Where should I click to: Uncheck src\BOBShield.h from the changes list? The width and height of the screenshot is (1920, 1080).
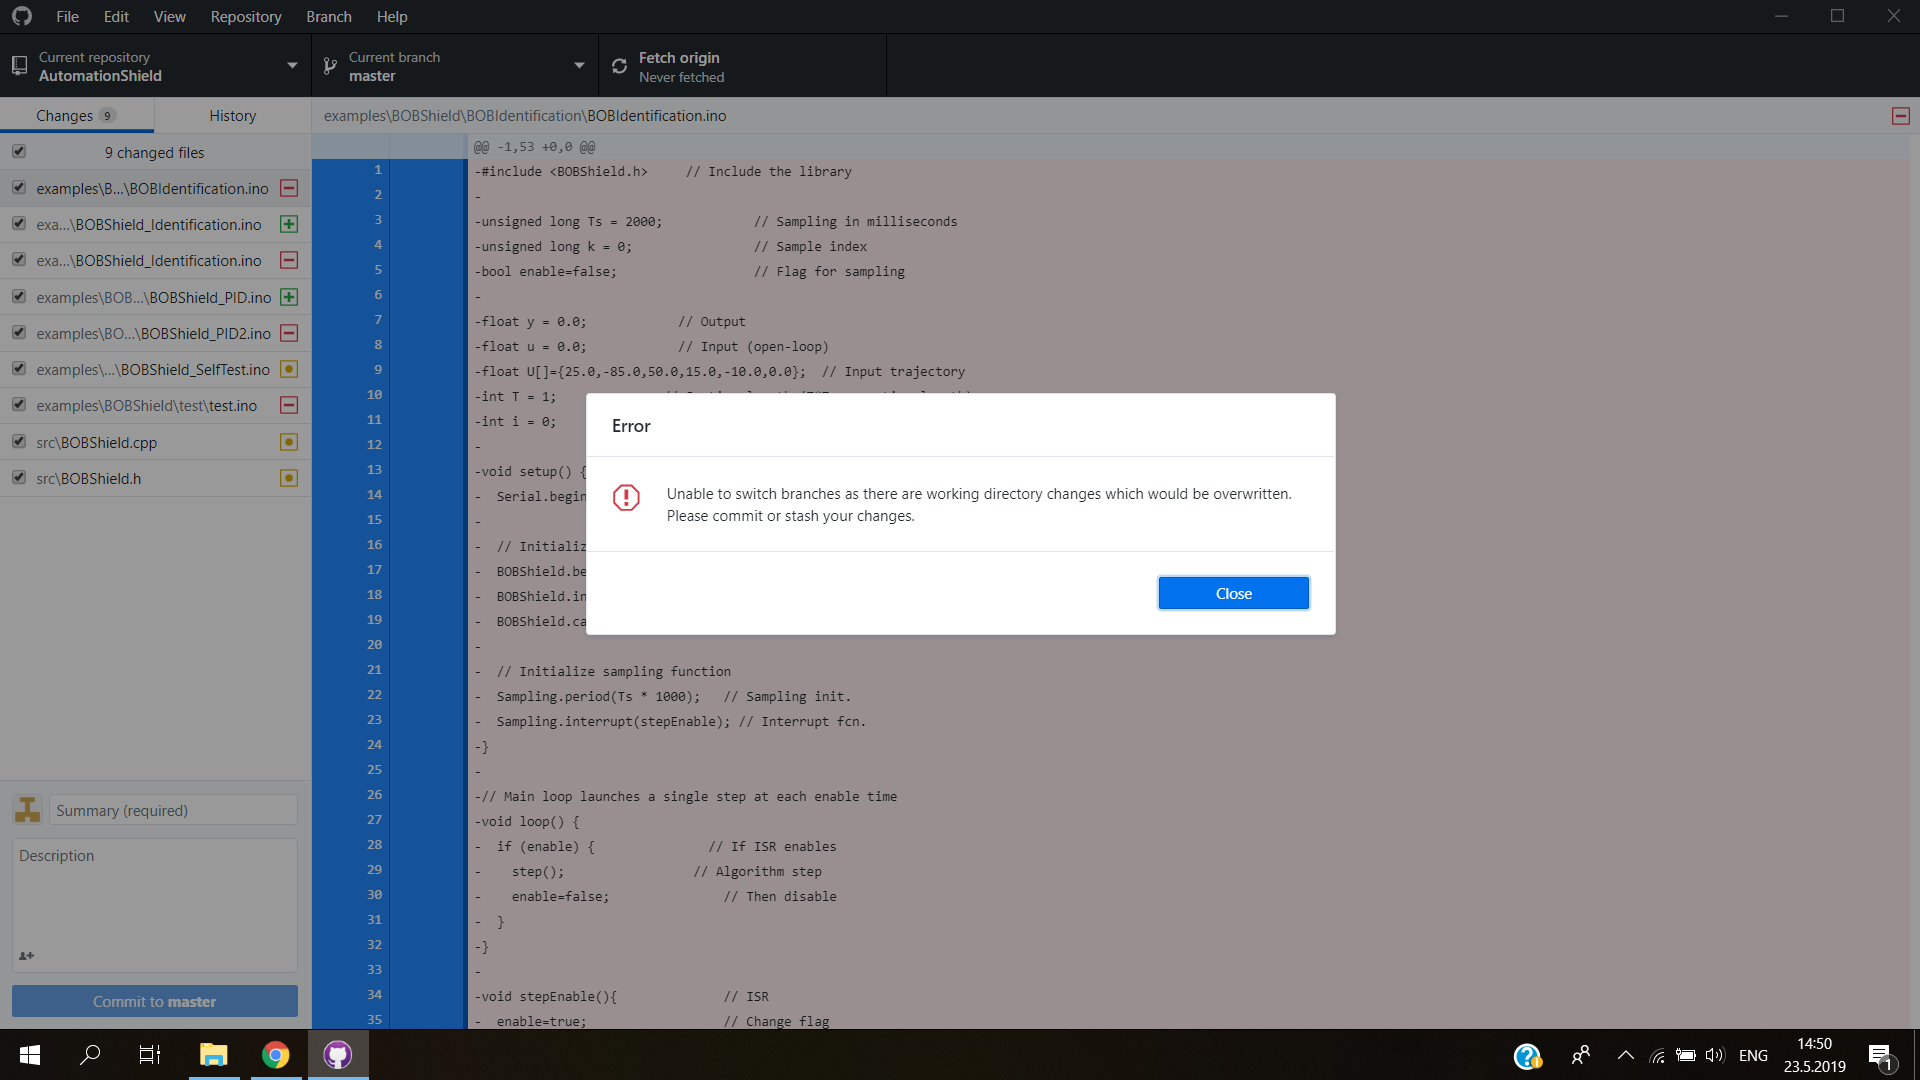[x=18, y=477]
